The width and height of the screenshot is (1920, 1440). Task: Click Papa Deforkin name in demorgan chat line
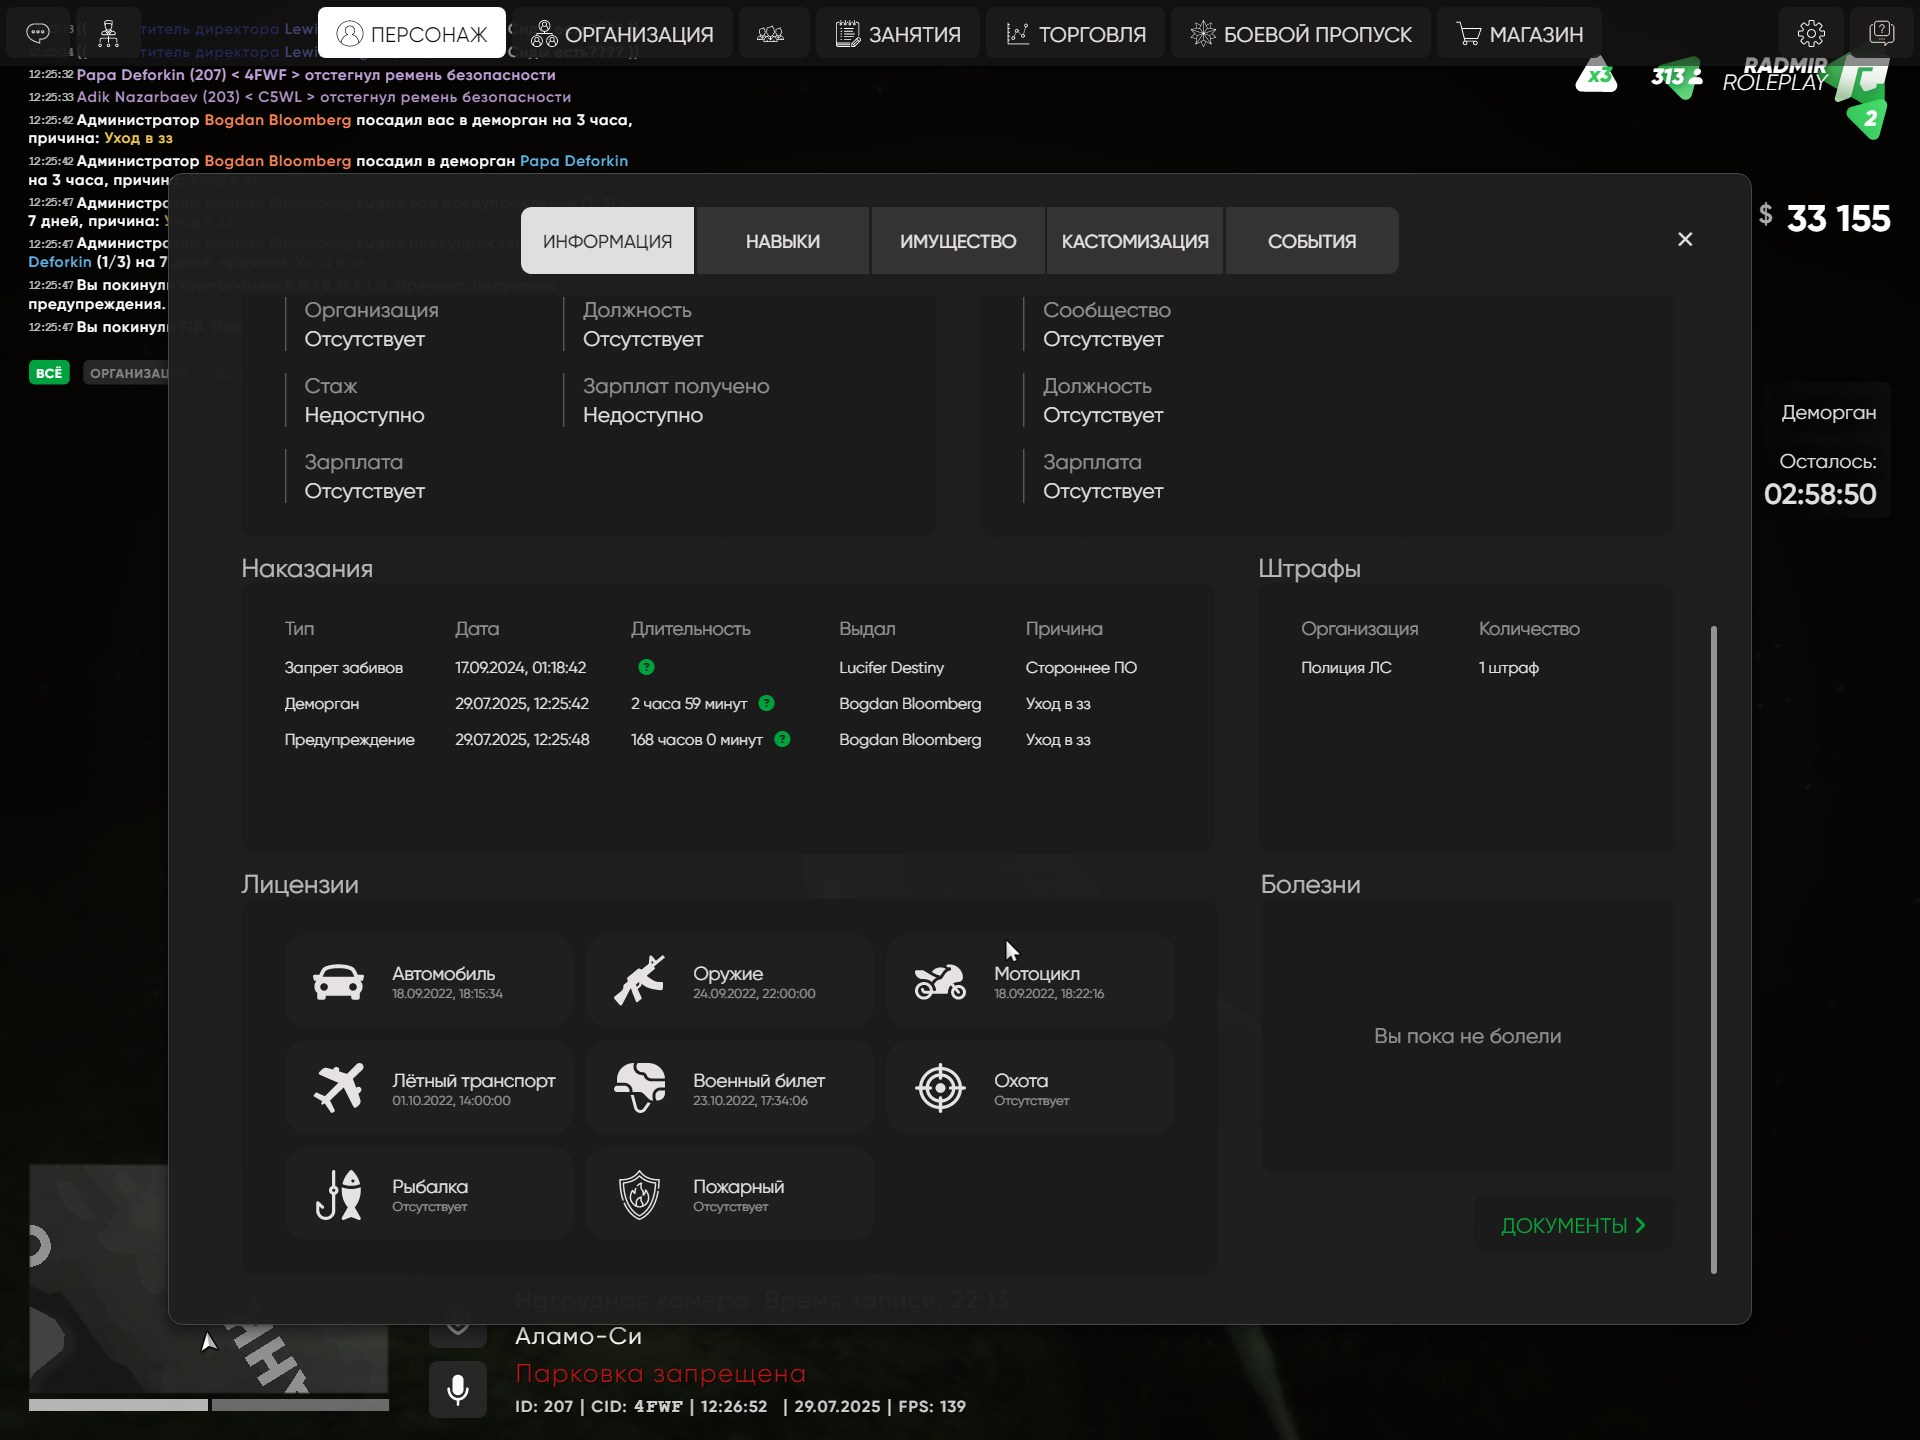coord(574,160)
